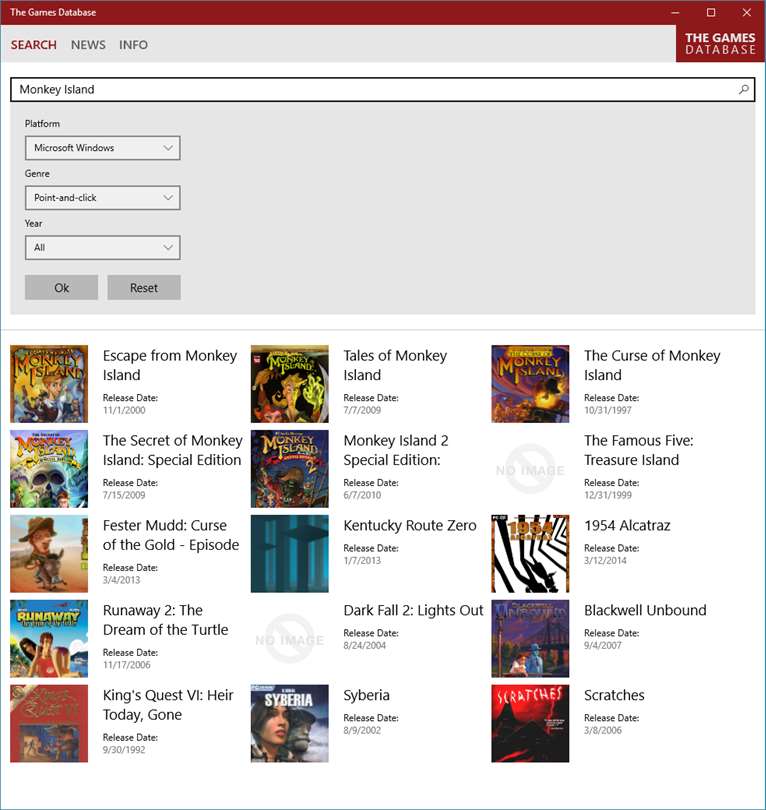Open Secret of Monkey Island Special Edition cover

[x=49, y=469]
